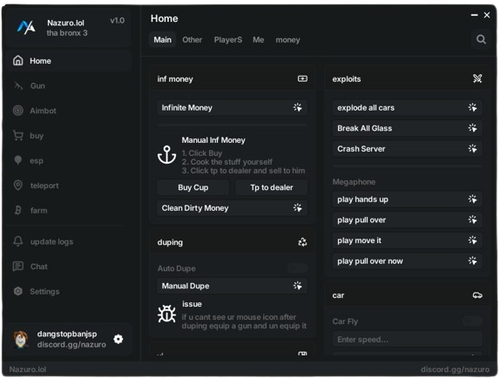Run the play pull over now button

click(407, 261)
